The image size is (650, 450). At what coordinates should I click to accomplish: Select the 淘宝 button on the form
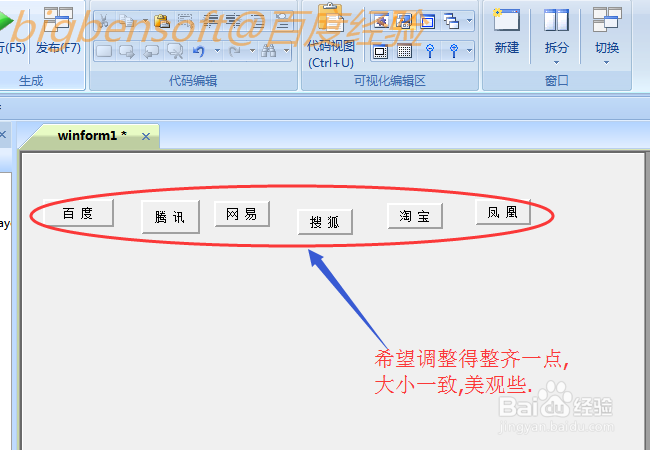coord(415,216)
